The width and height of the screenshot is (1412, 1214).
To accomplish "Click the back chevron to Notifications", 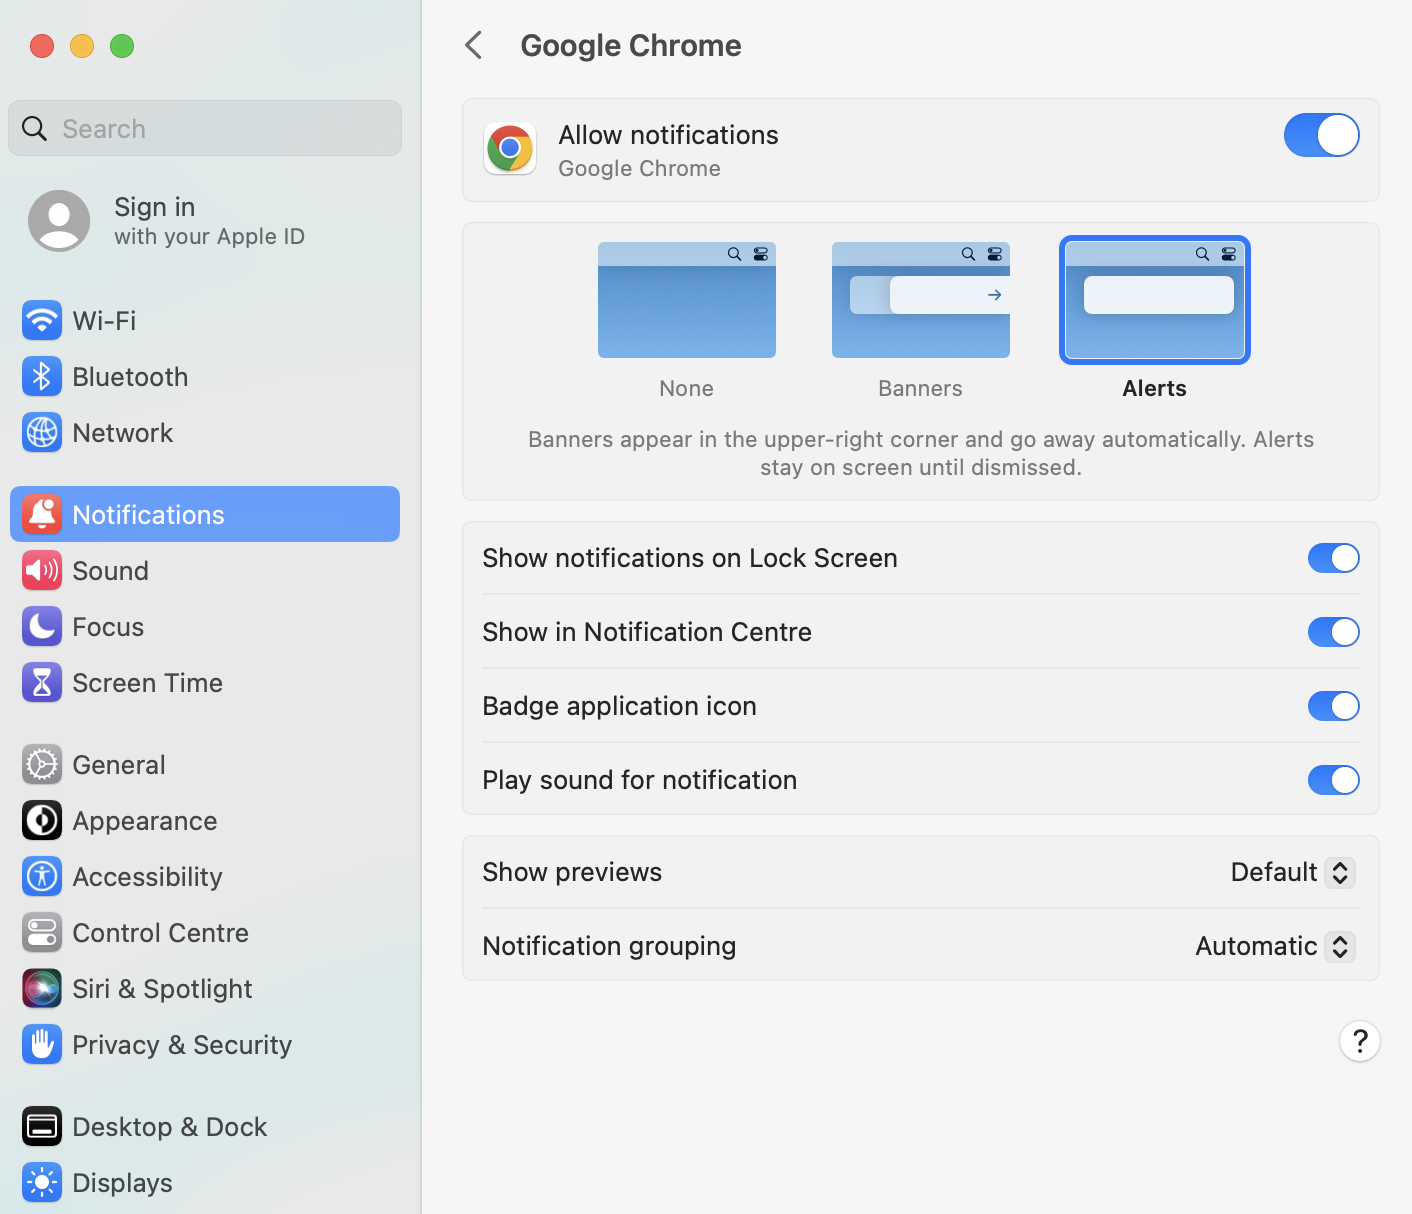I will 473,45.
